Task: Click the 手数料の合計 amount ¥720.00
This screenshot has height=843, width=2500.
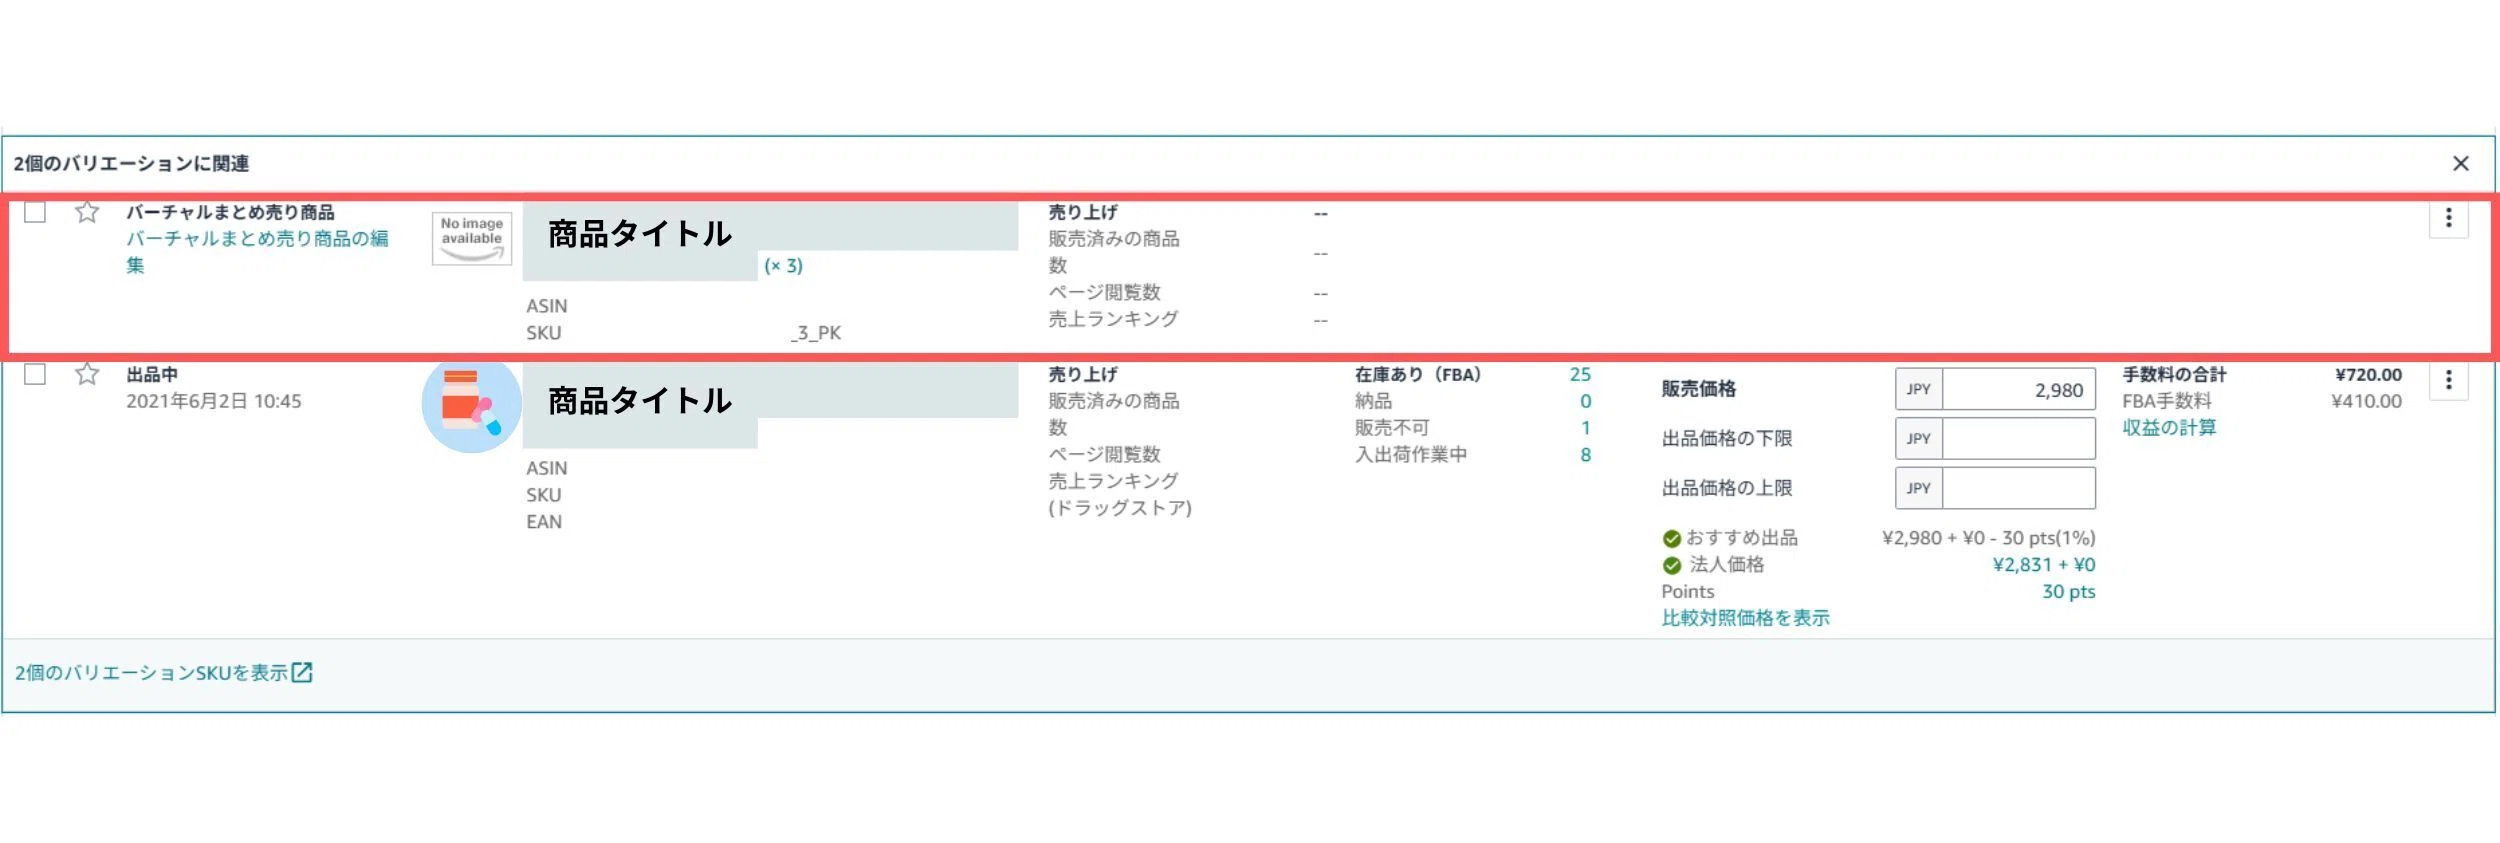Action: [x=2368, y=375]
